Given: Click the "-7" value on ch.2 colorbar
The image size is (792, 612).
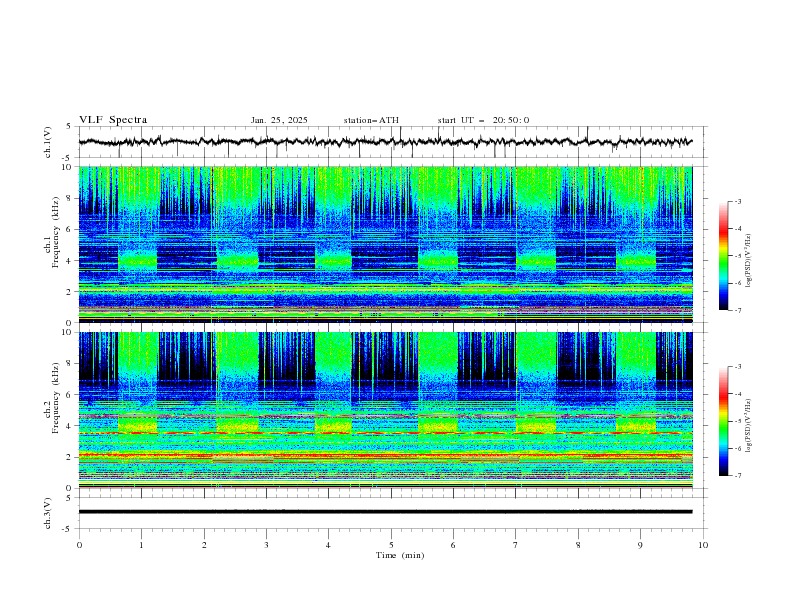Looking at the screenshot, I should pyautogui.click(x=738, y=476).
